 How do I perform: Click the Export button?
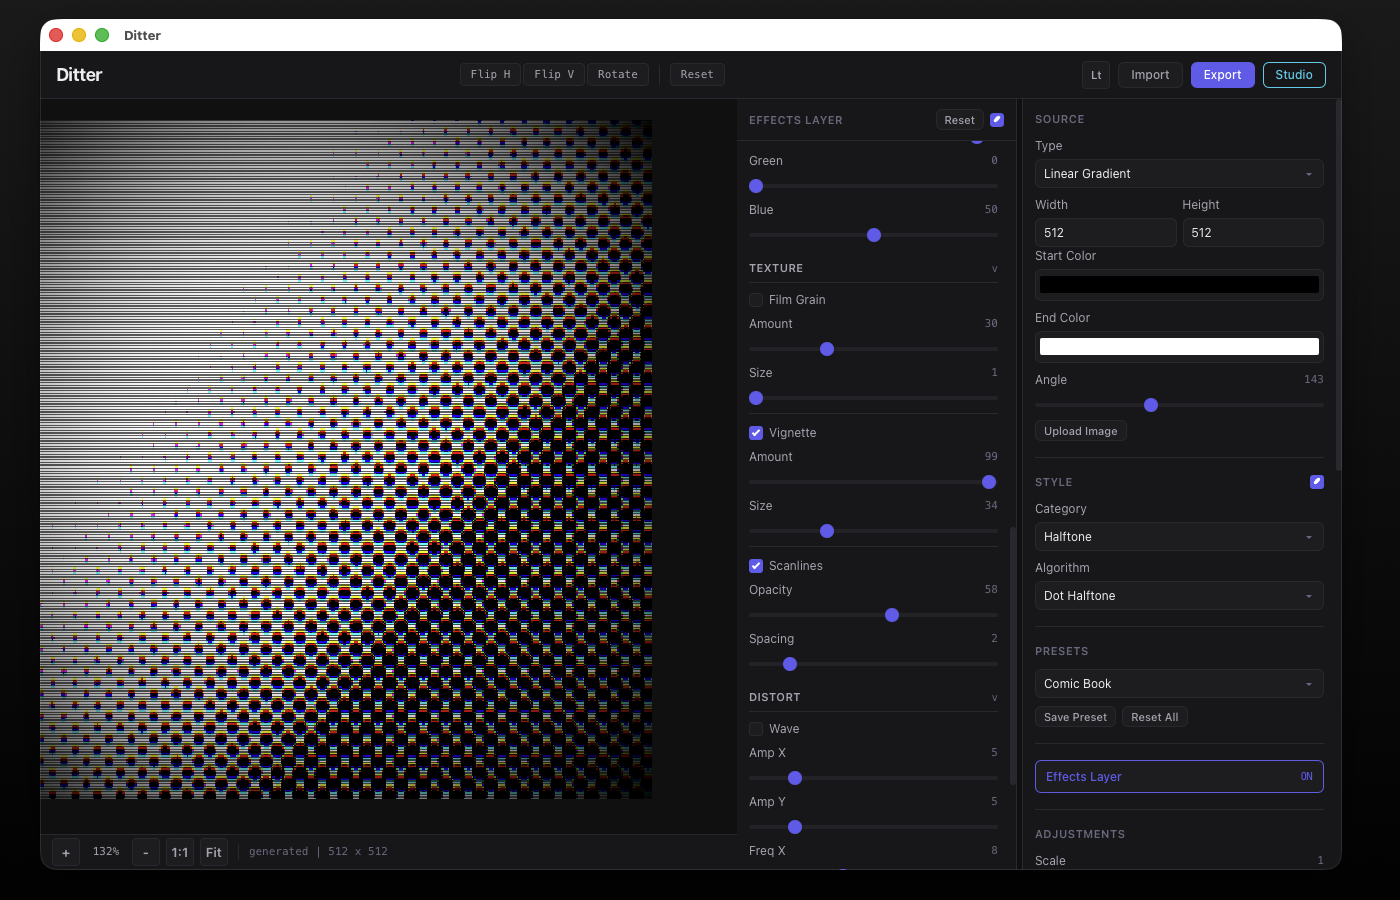coord(1222,75)
